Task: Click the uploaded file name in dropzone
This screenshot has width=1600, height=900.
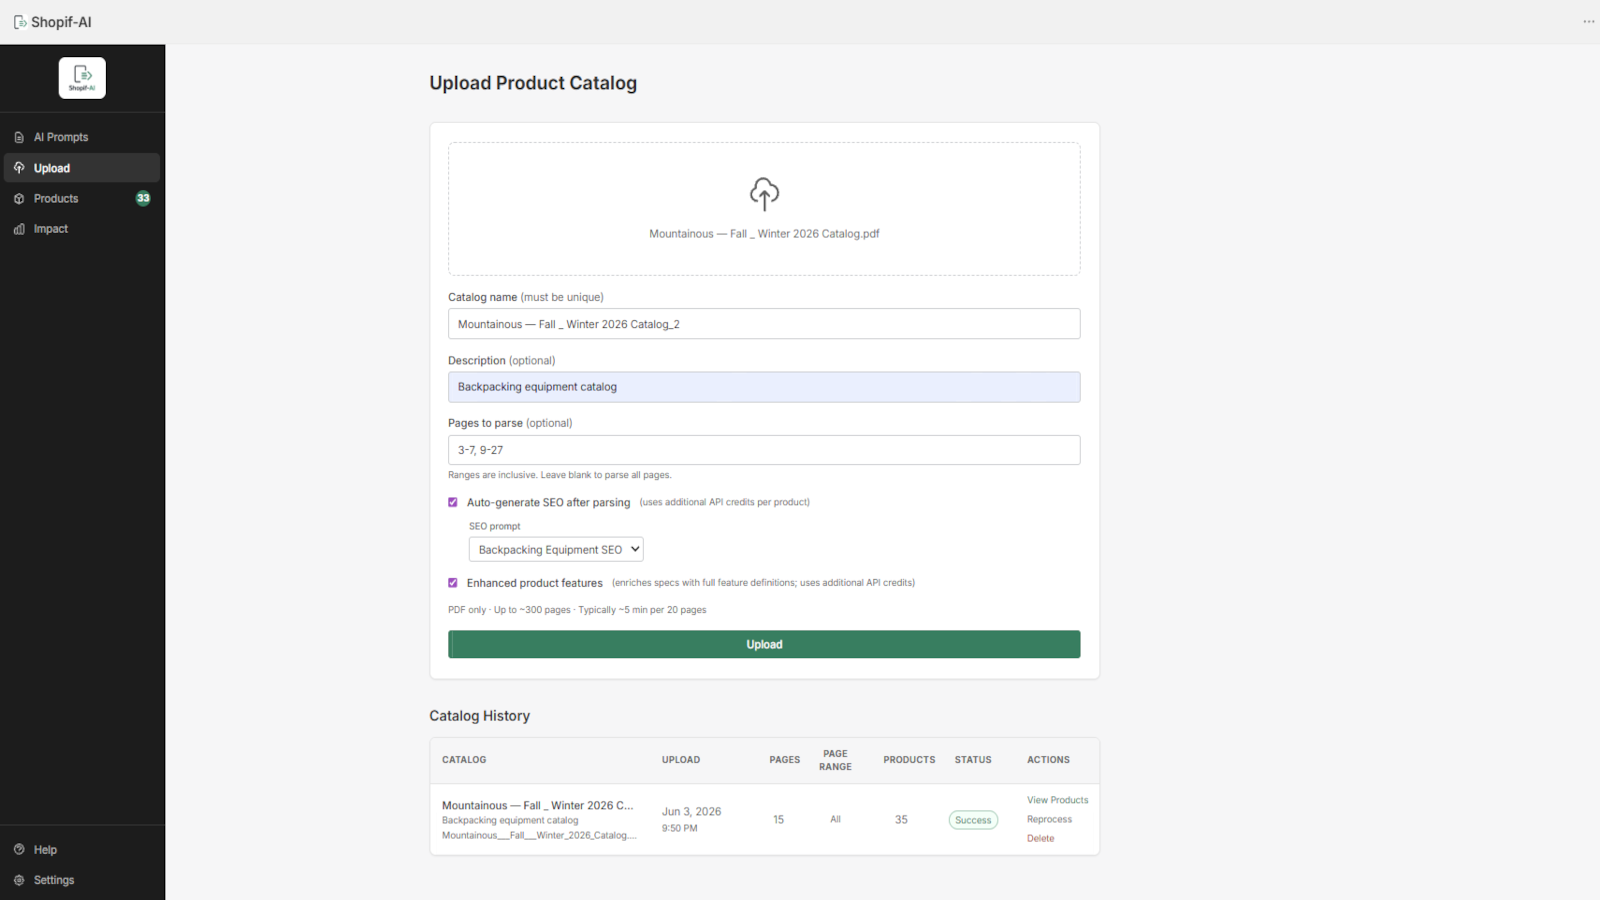Action: coord(764,234)
